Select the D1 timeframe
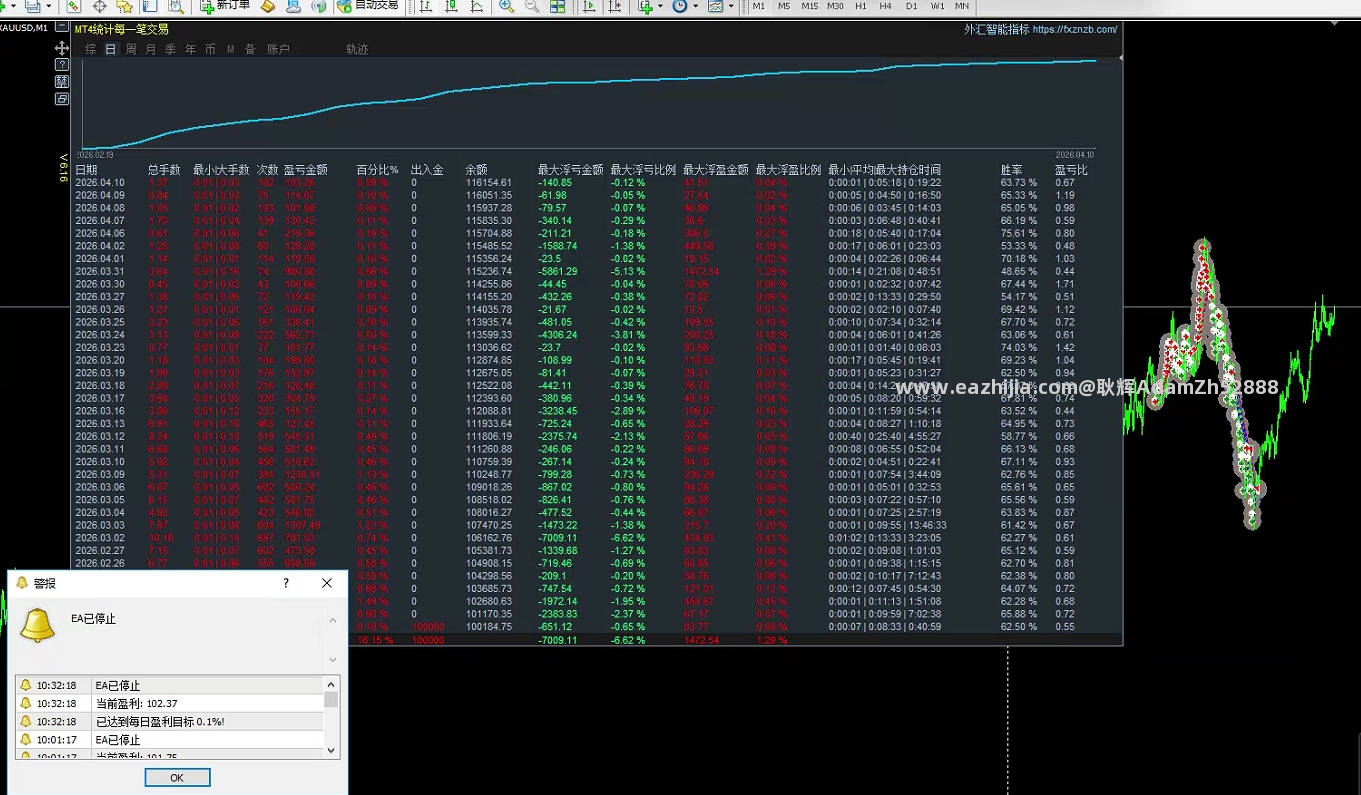 point(911,6)
